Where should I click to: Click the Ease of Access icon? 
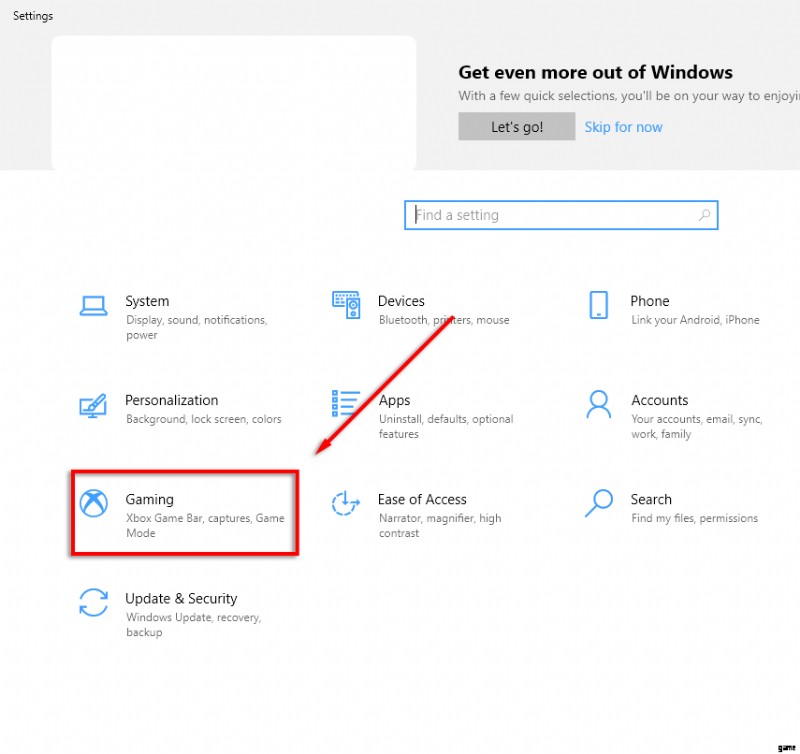pos(345,503)
